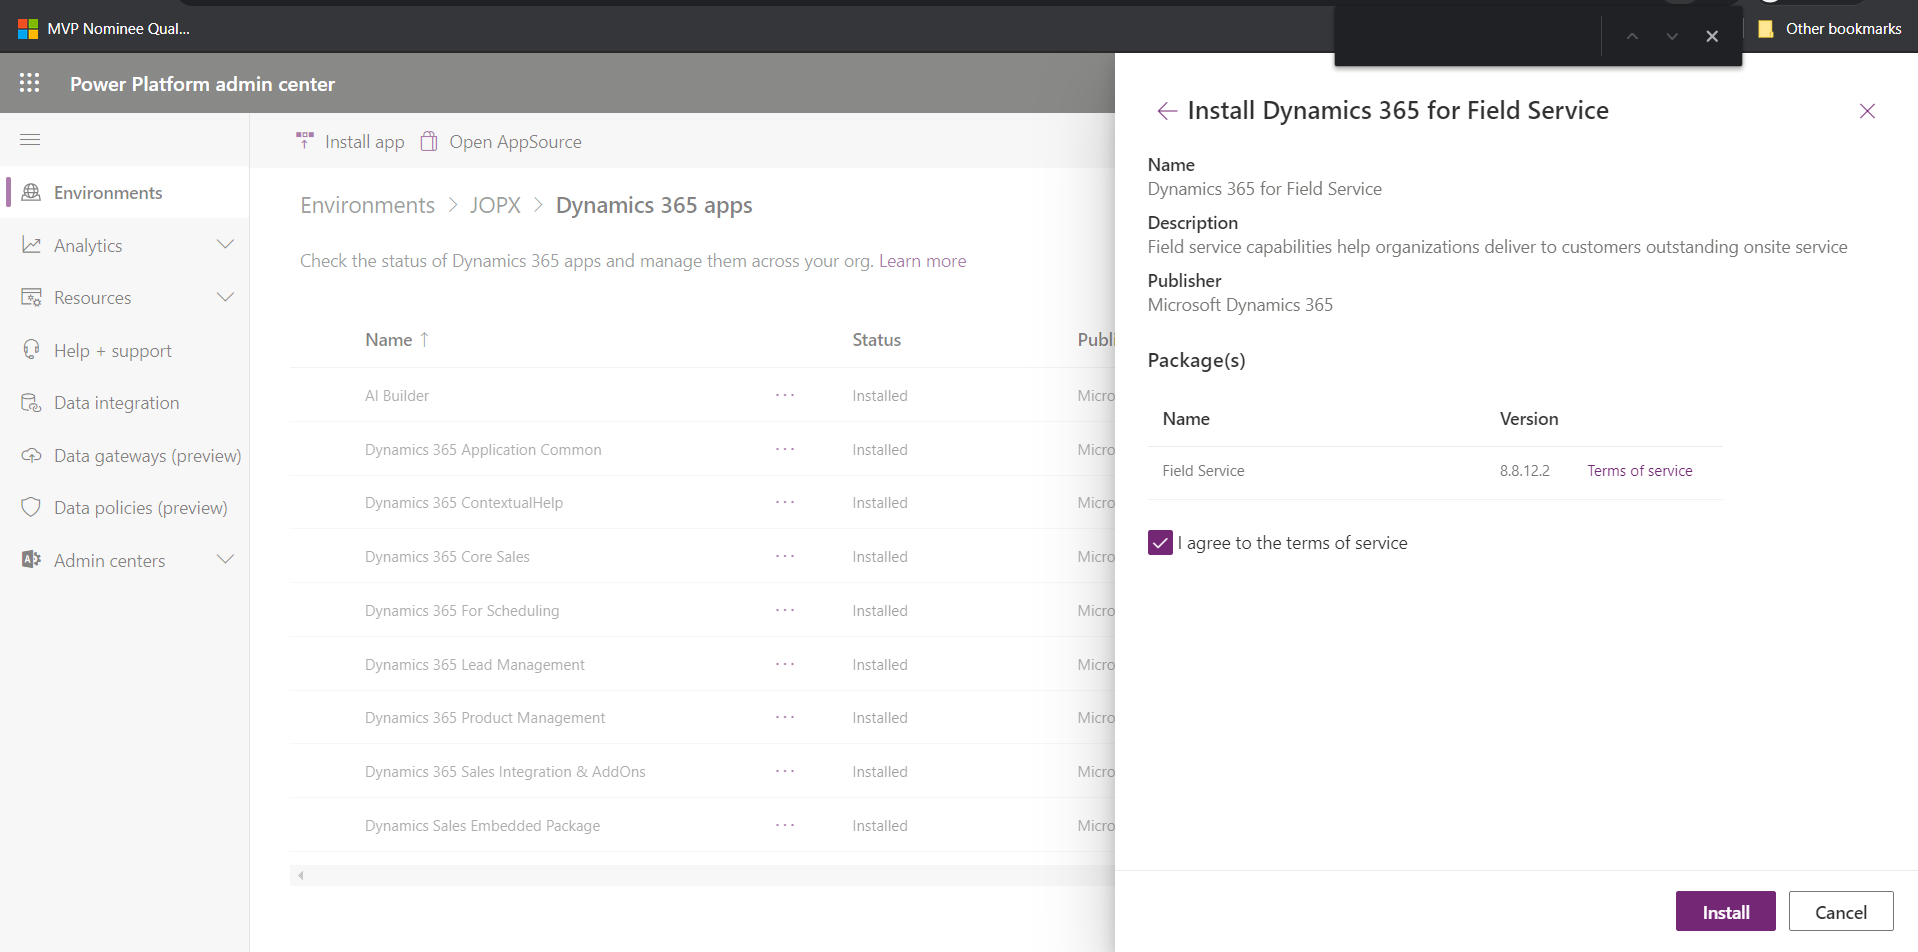Open more options for Dynamics 365 Core Sales
The height and width of the screenshot is (952, 1918).
785,556
